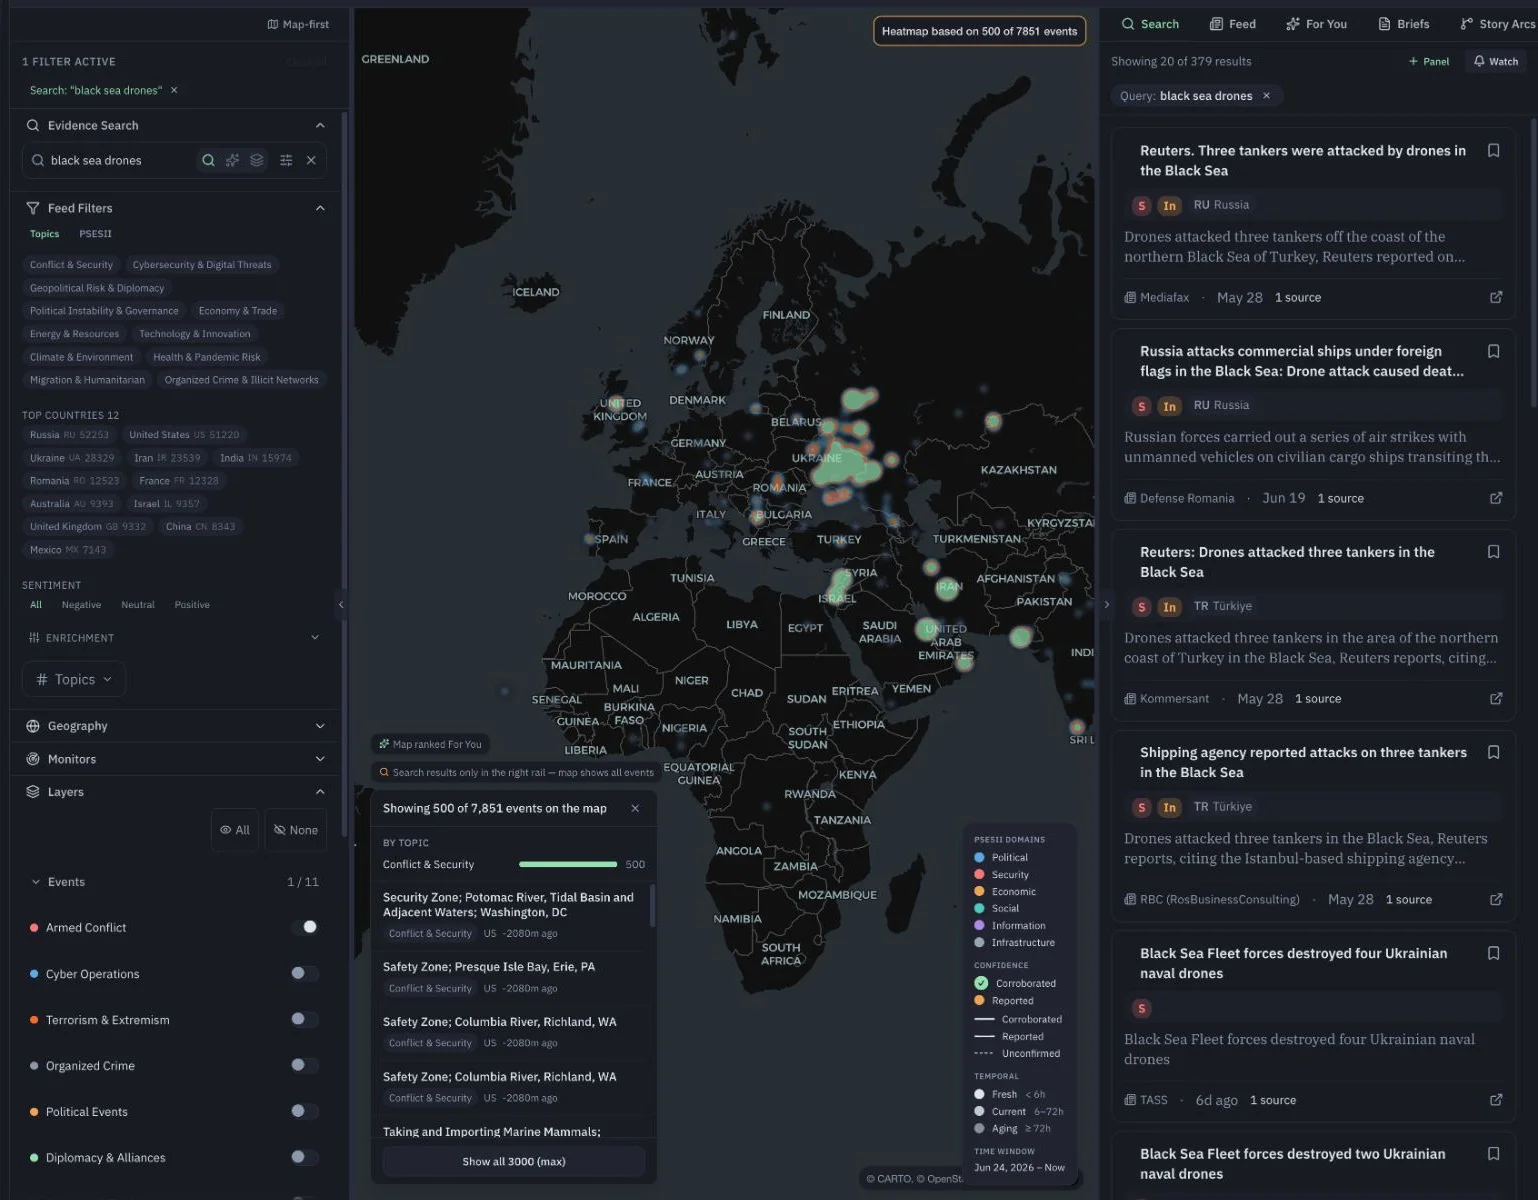The height and width of the screenshot is (1200, 1538).
Task: Switch to the Feed tab
Action: (1232, 24)
